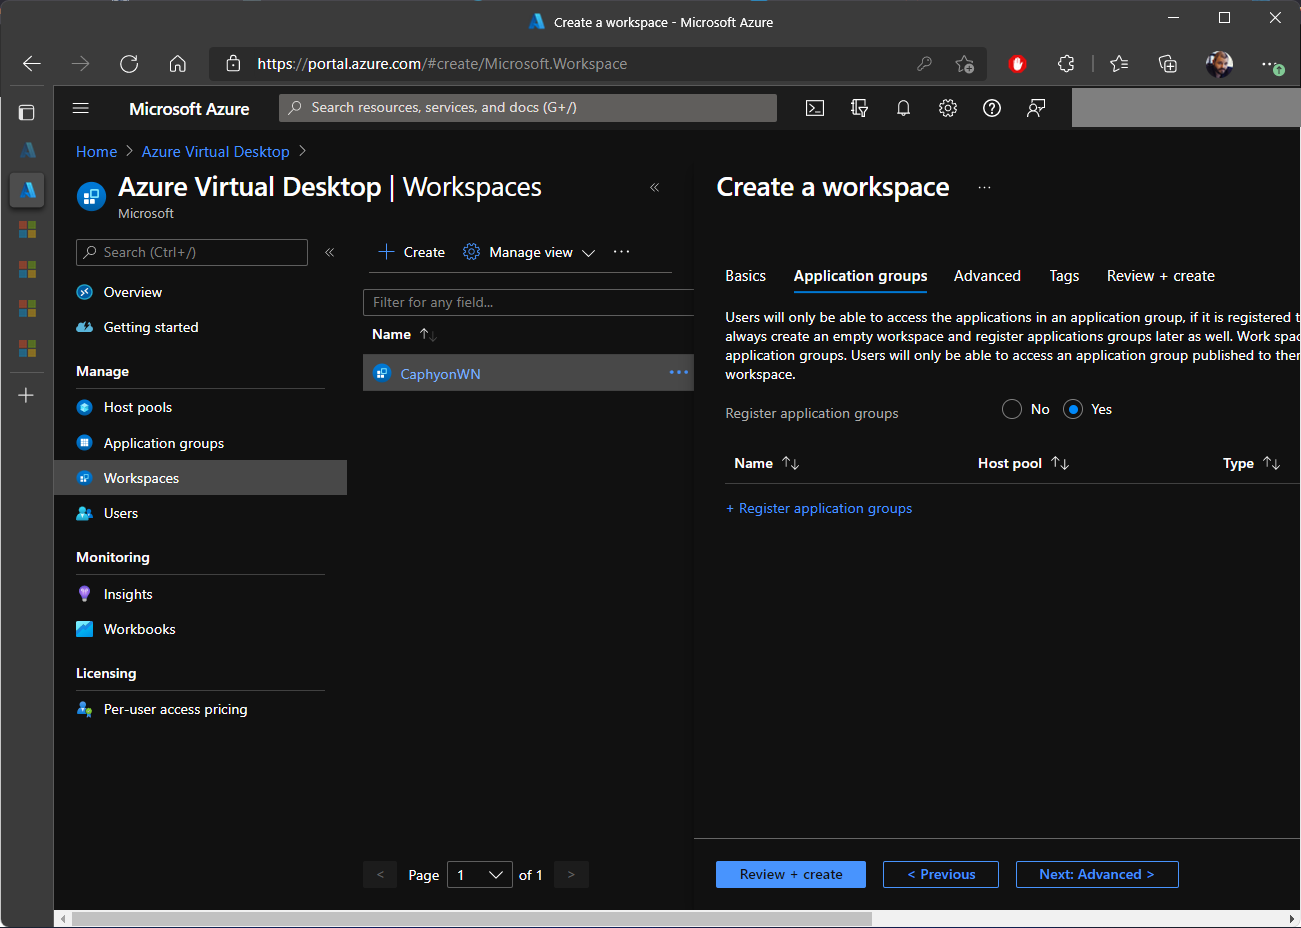The width and height of the screenshot is (1301, 928).
Task: Open the browser extensions puzzle icon
Action: [1066, 64]
